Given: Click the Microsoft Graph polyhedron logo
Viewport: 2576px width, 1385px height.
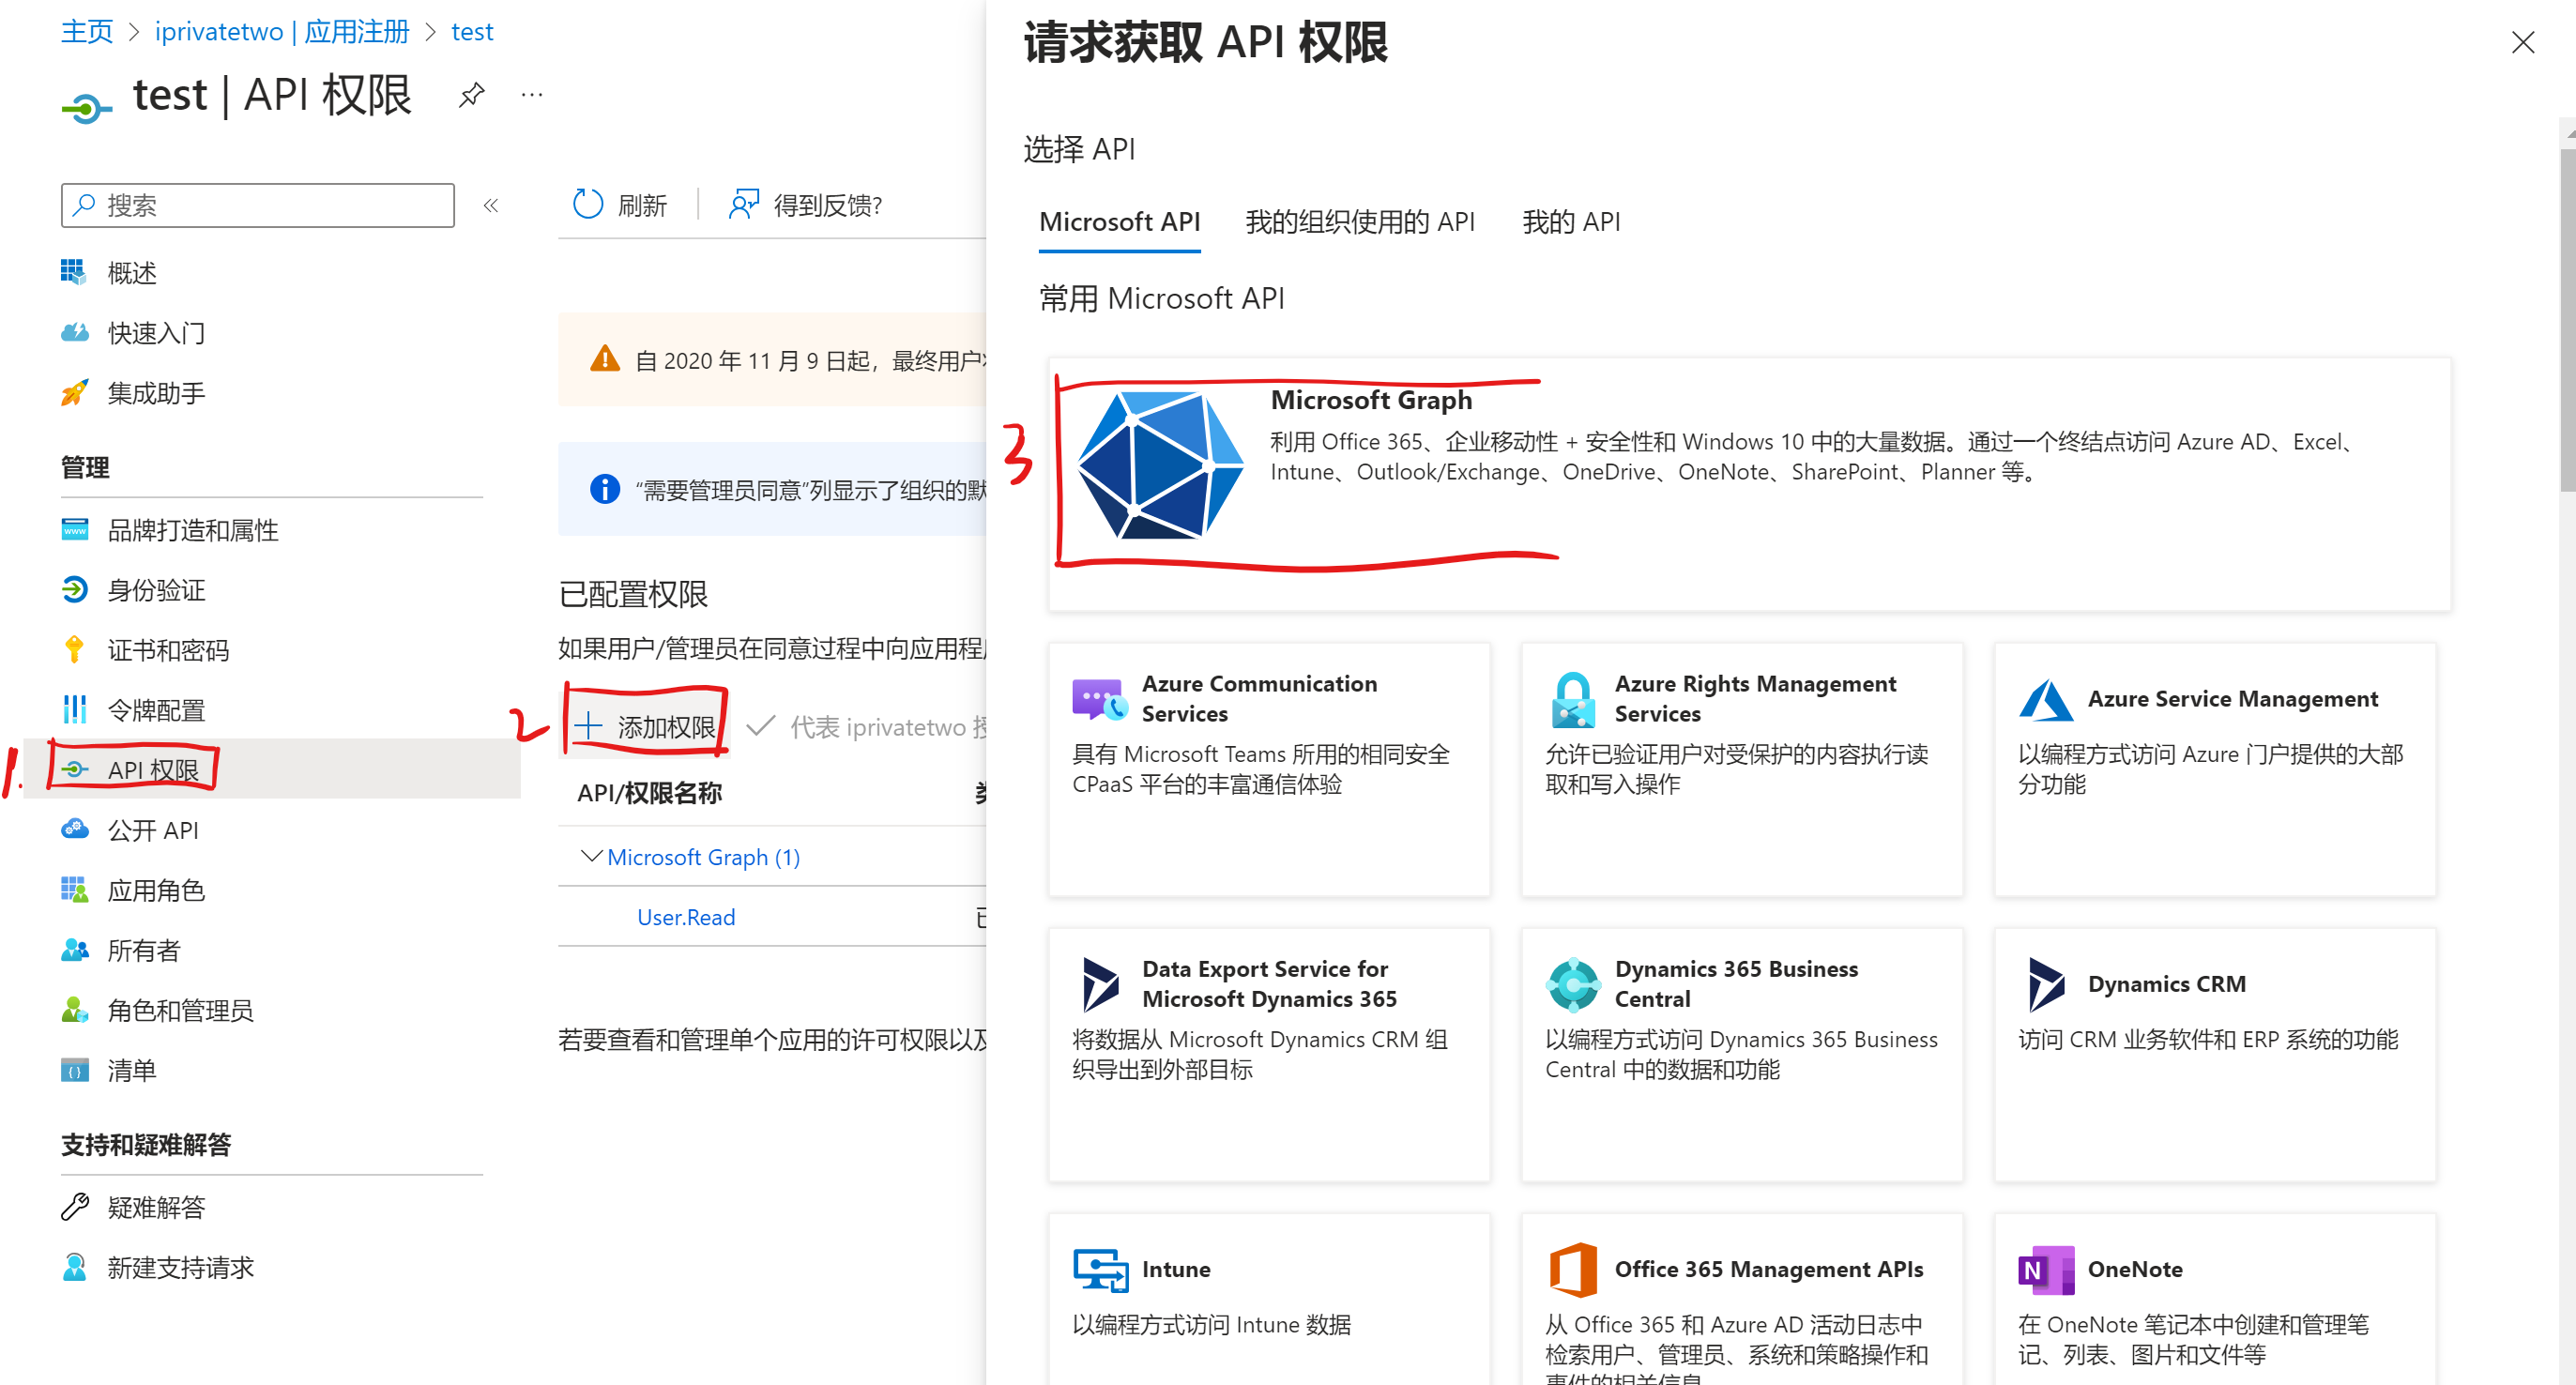Looking at the screenshot, I should (x=1160, y=465).
